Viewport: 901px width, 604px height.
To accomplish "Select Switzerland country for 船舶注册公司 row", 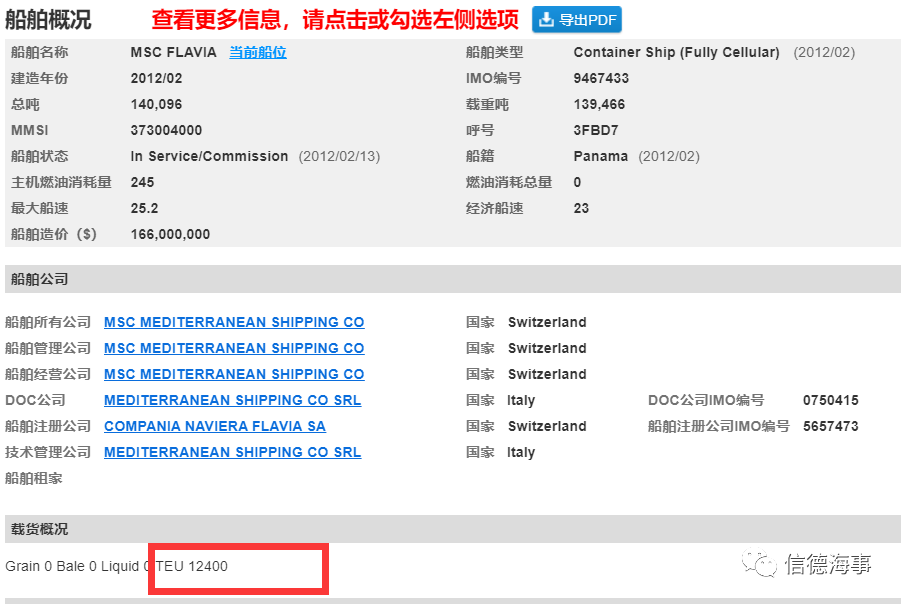I will point(547,426).
